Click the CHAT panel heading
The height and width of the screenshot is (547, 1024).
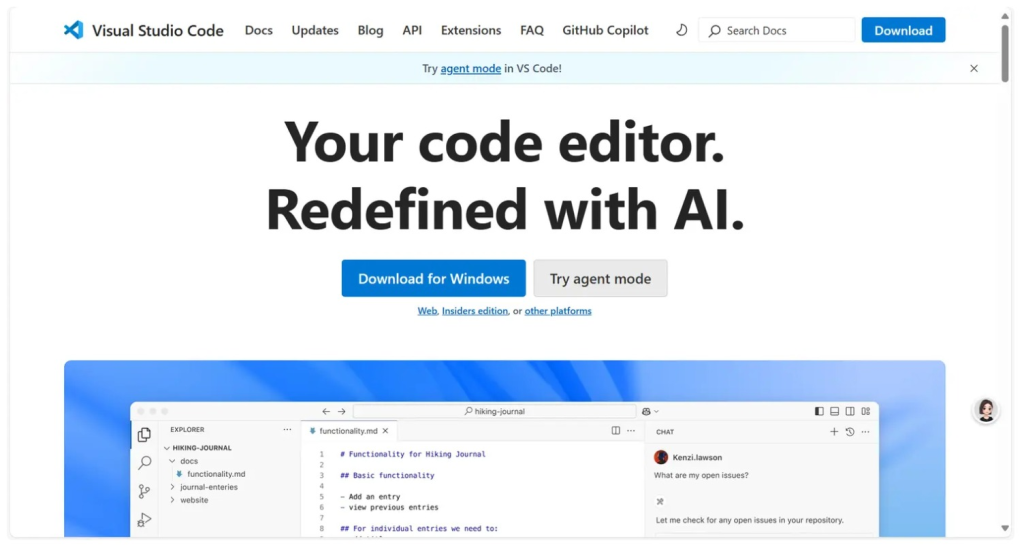[665, 432]
